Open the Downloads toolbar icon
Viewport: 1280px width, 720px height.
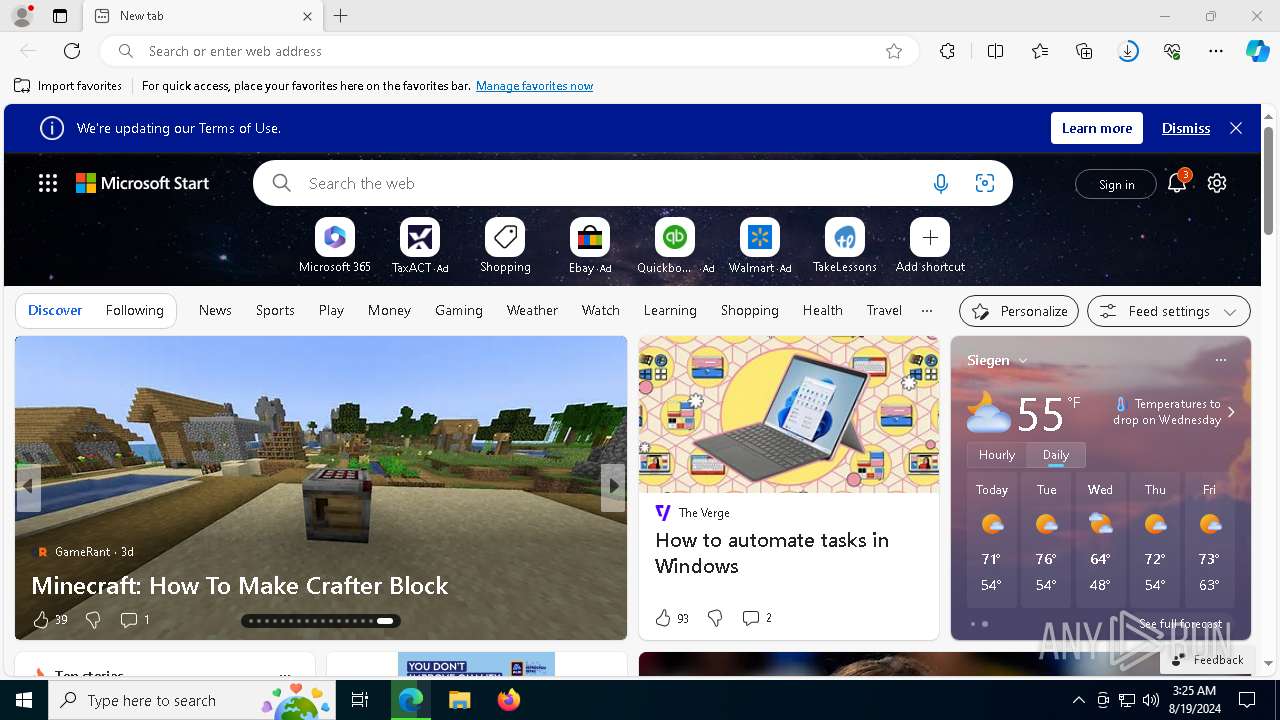pos(1128,51)
